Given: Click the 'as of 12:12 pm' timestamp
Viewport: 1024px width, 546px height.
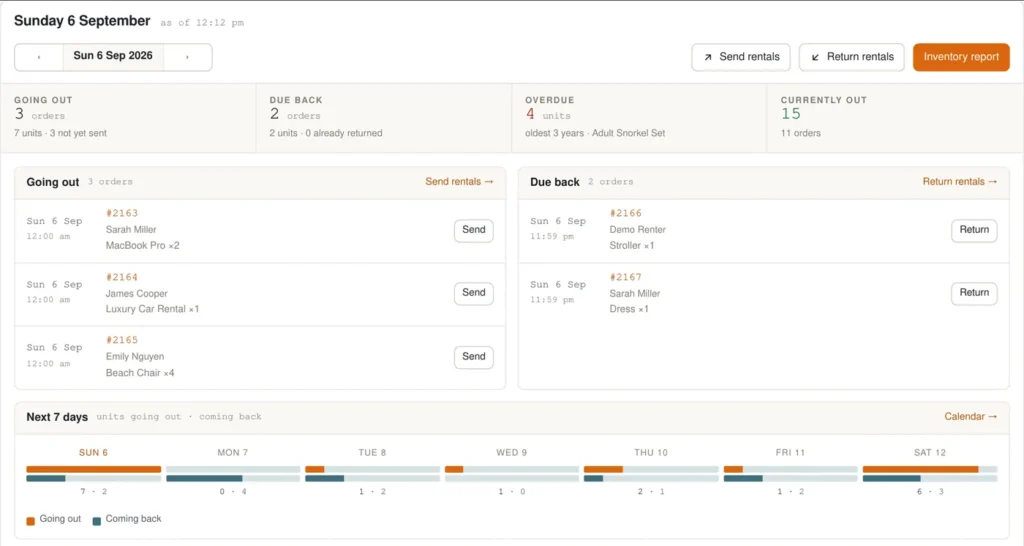Looking at the screenshot, I should tap(202, 22).
